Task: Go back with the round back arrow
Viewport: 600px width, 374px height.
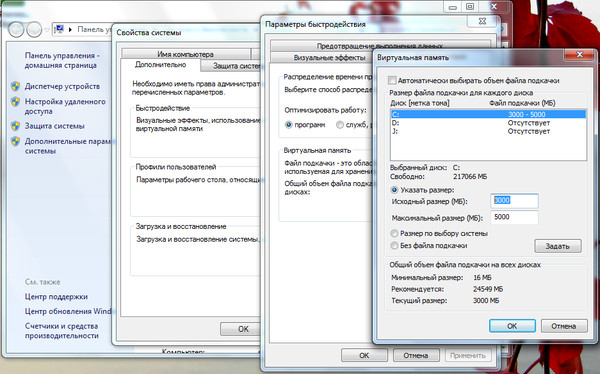Action: click(16, 29)
